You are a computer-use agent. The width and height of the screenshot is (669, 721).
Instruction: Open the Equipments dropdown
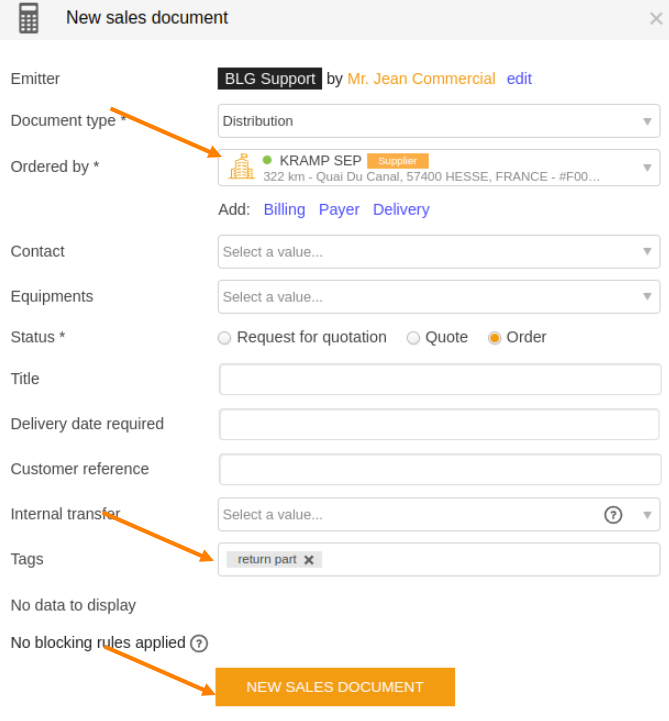click(x=439, y=297)
